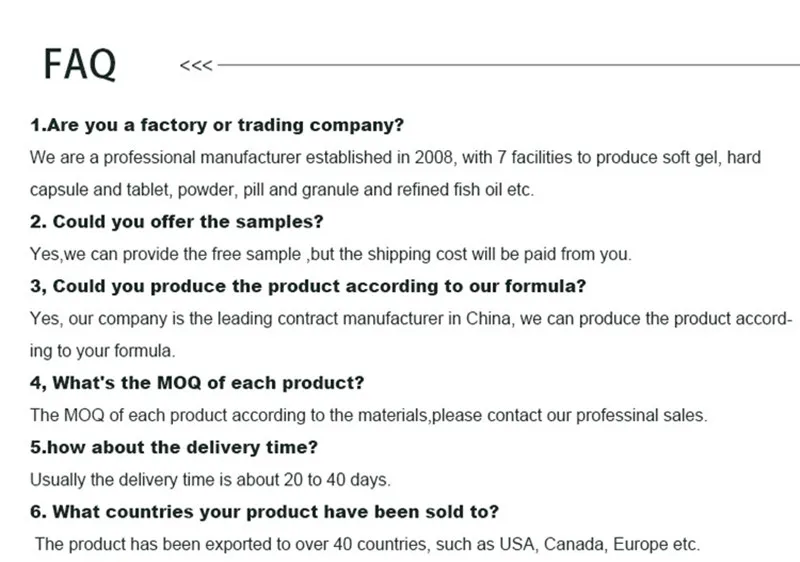Click the line mentioning refined fish oil
Viewport: 800px width, 562px height.
[282, 190]
